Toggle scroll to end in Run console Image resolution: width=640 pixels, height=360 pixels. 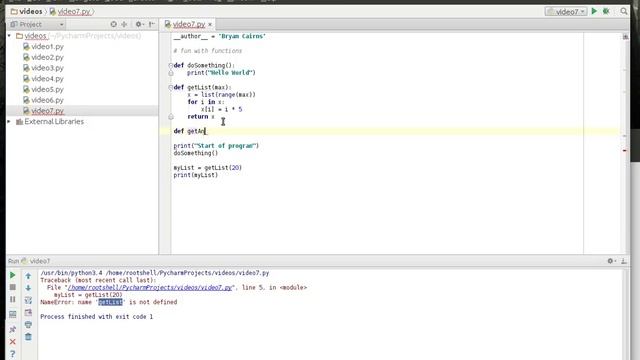tap(28, 313)
